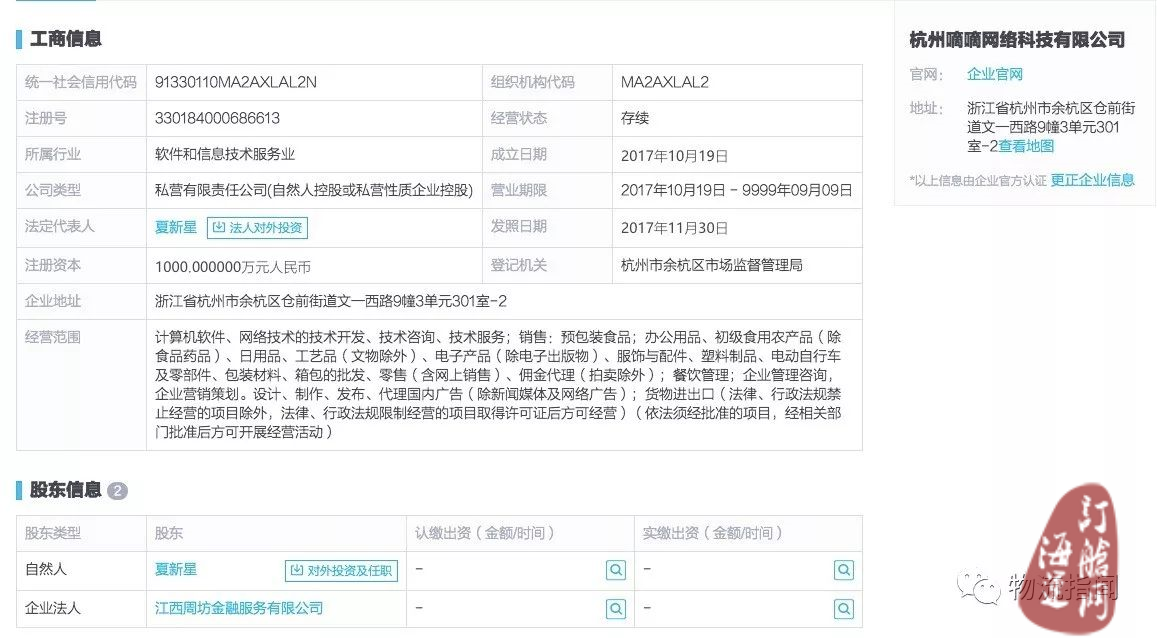Open magnifier for 江西周坊金融 paid-in capital
The height and width of the screenshot is (638, 1157).
pyautogui.click(x=844, y=608)
